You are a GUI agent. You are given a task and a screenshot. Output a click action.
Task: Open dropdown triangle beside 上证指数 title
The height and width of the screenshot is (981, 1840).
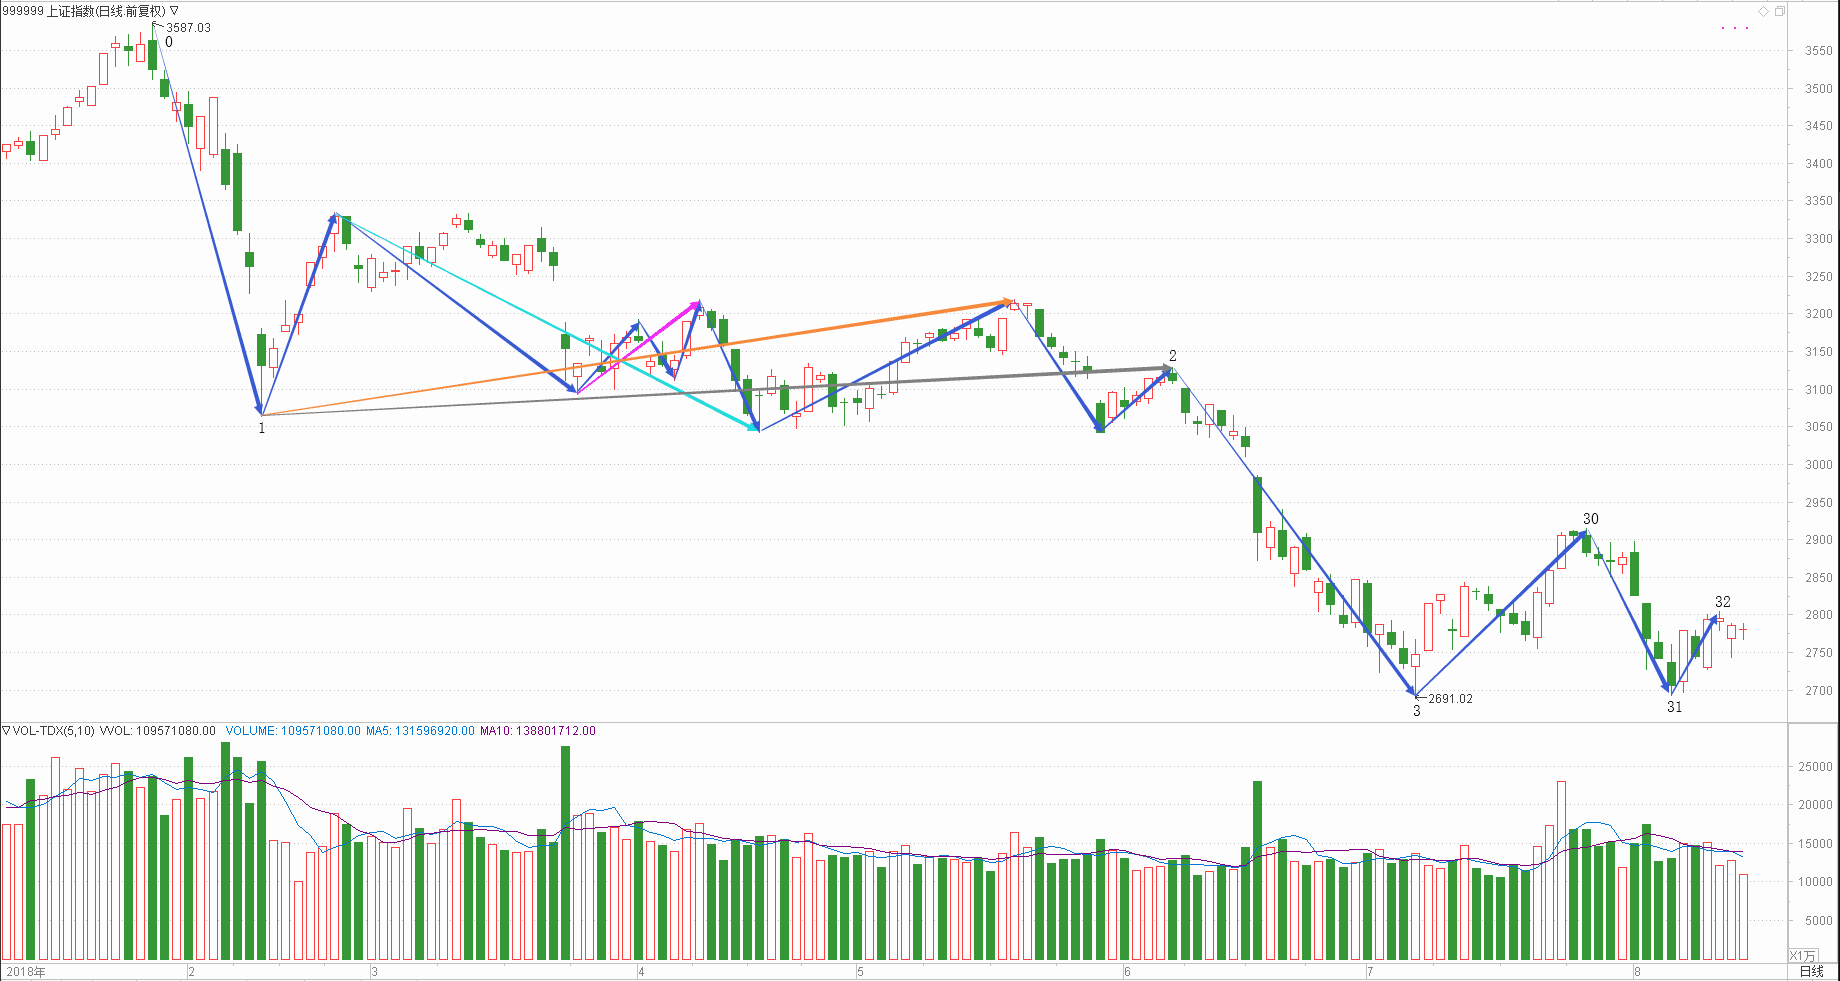tap(174, 11)
